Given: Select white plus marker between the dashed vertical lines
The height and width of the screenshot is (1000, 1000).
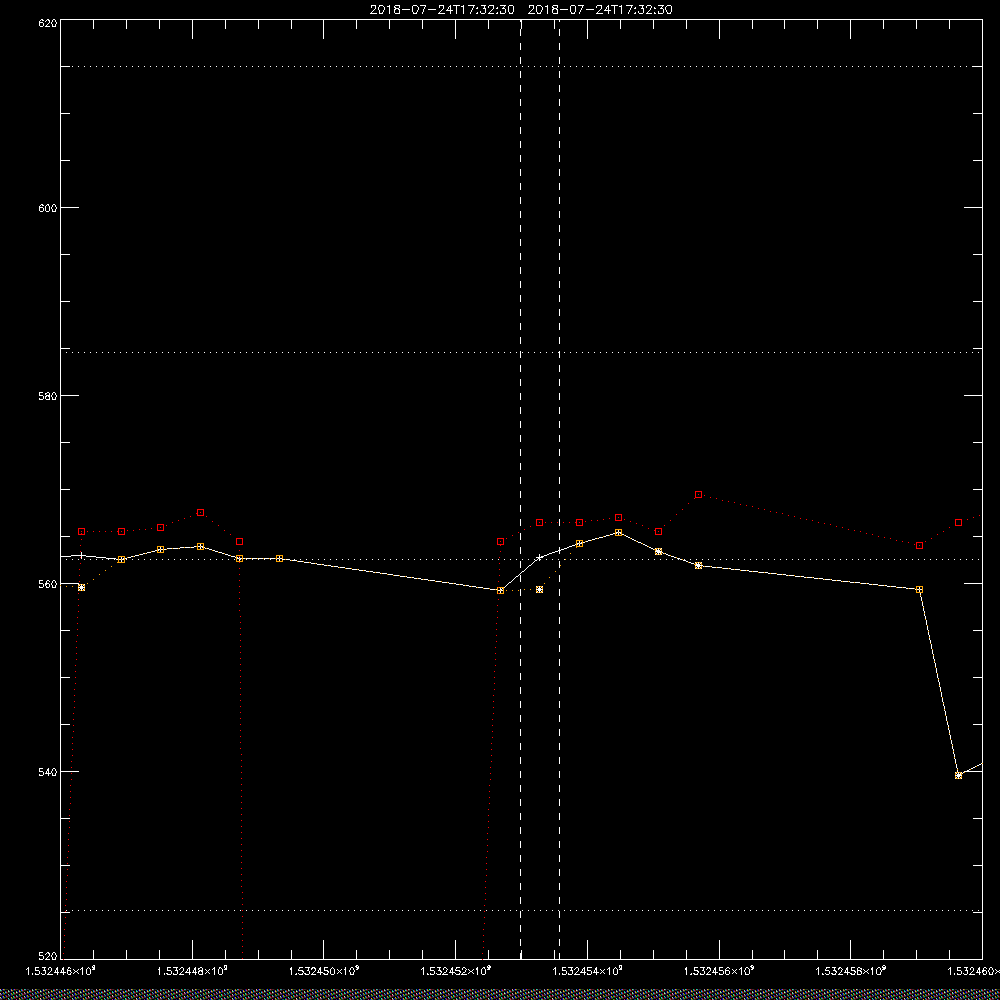Looking at the screenshot, I should click(540, 557).
